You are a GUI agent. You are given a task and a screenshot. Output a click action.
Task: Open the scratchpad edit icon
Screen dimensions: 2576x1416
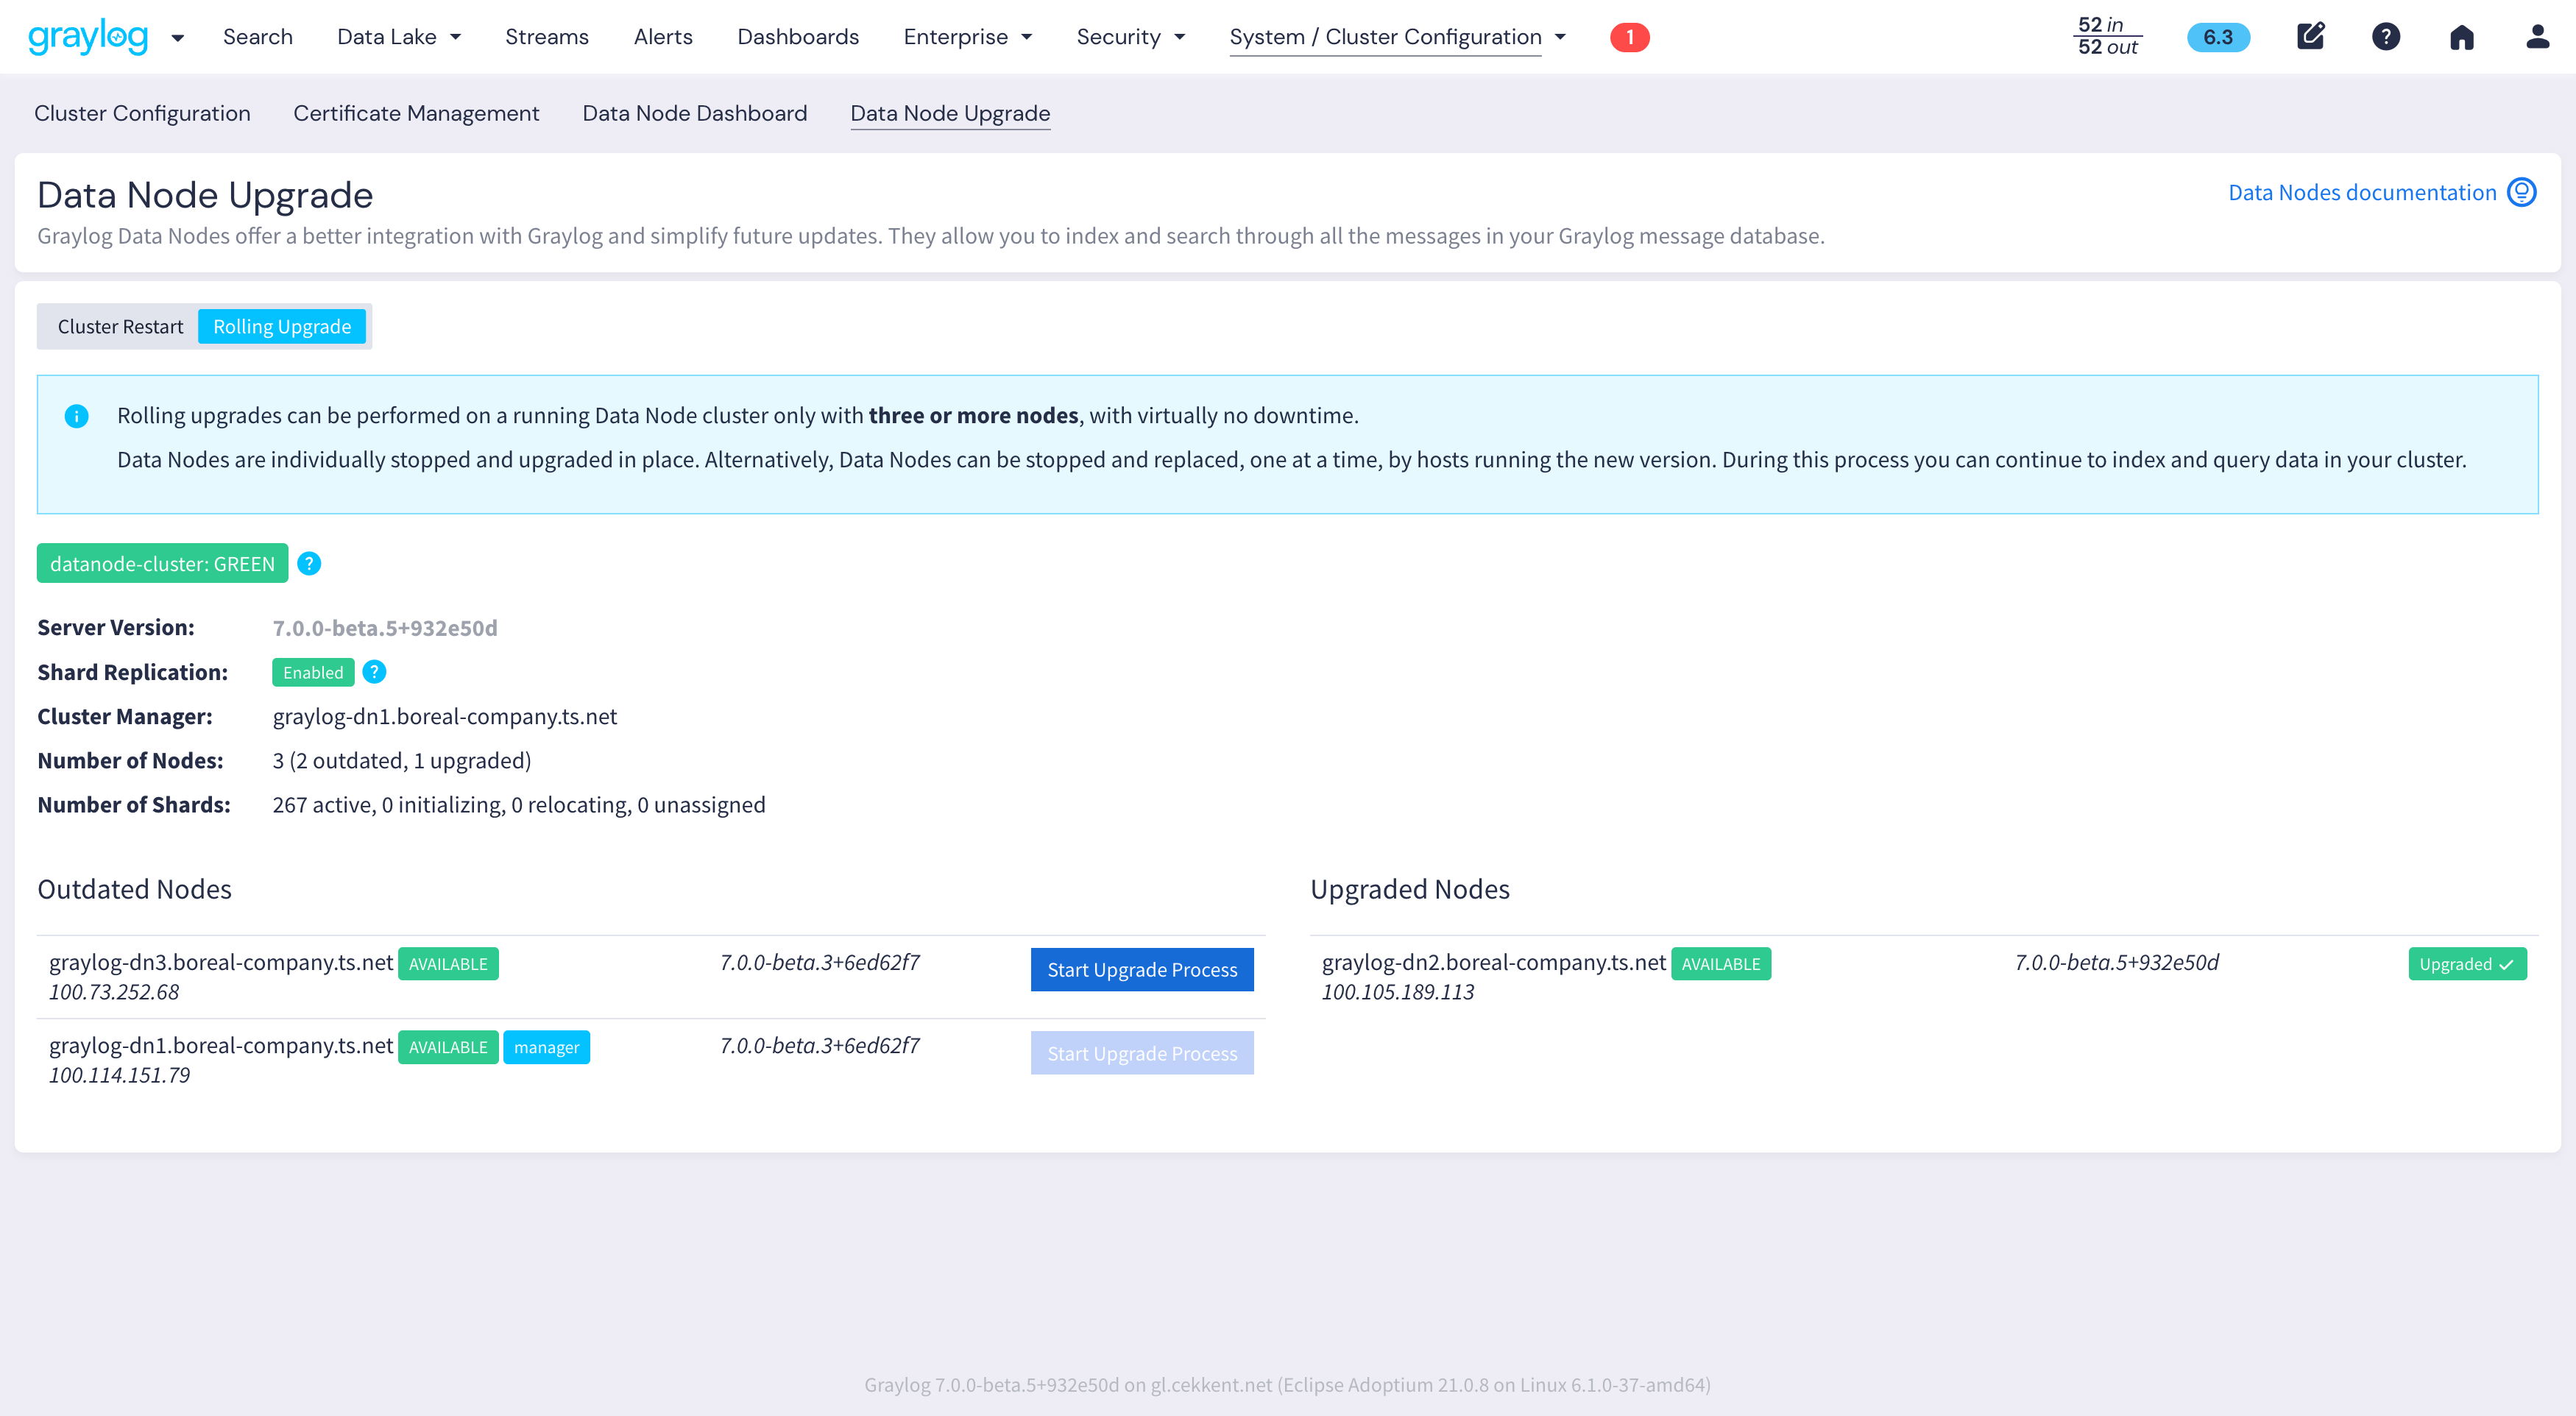(x=2310, y=37)
